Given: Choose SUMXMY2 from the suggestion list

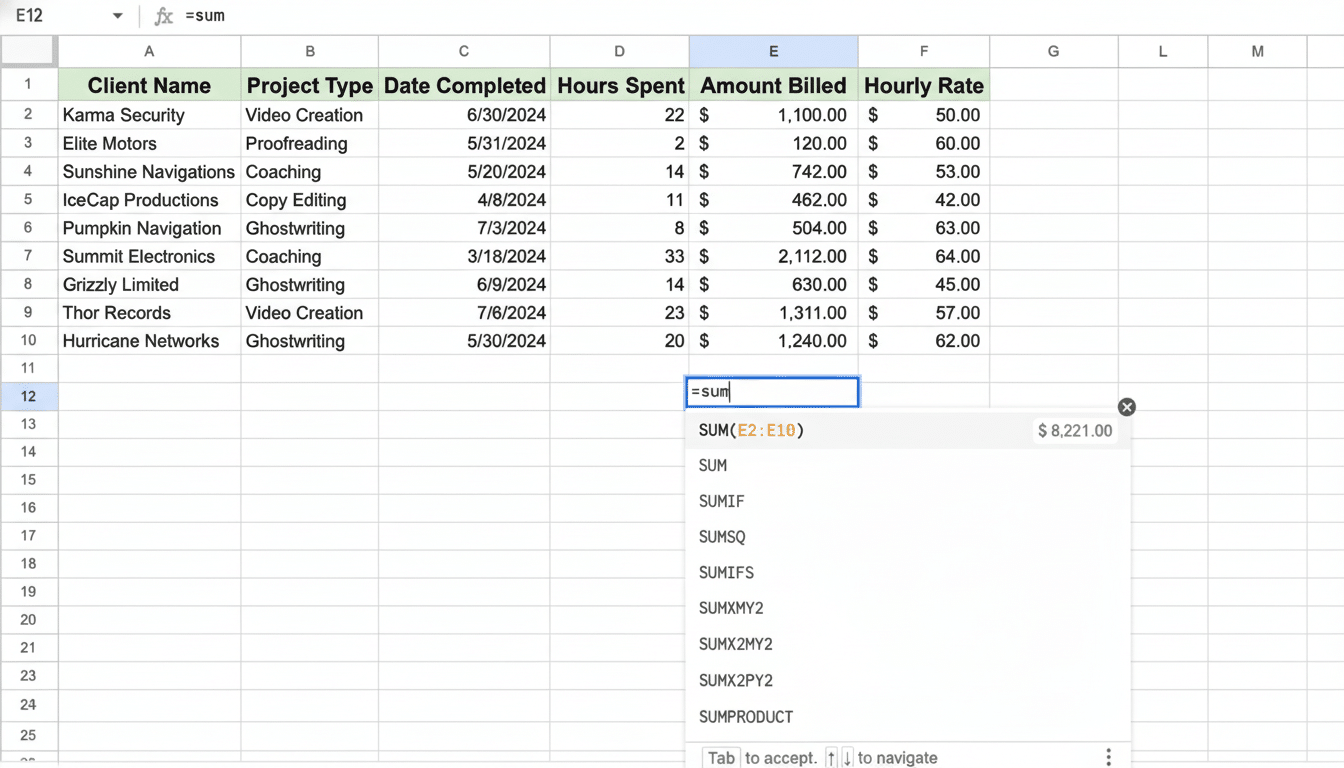Looking at the screenshot, I should point(729,608).
